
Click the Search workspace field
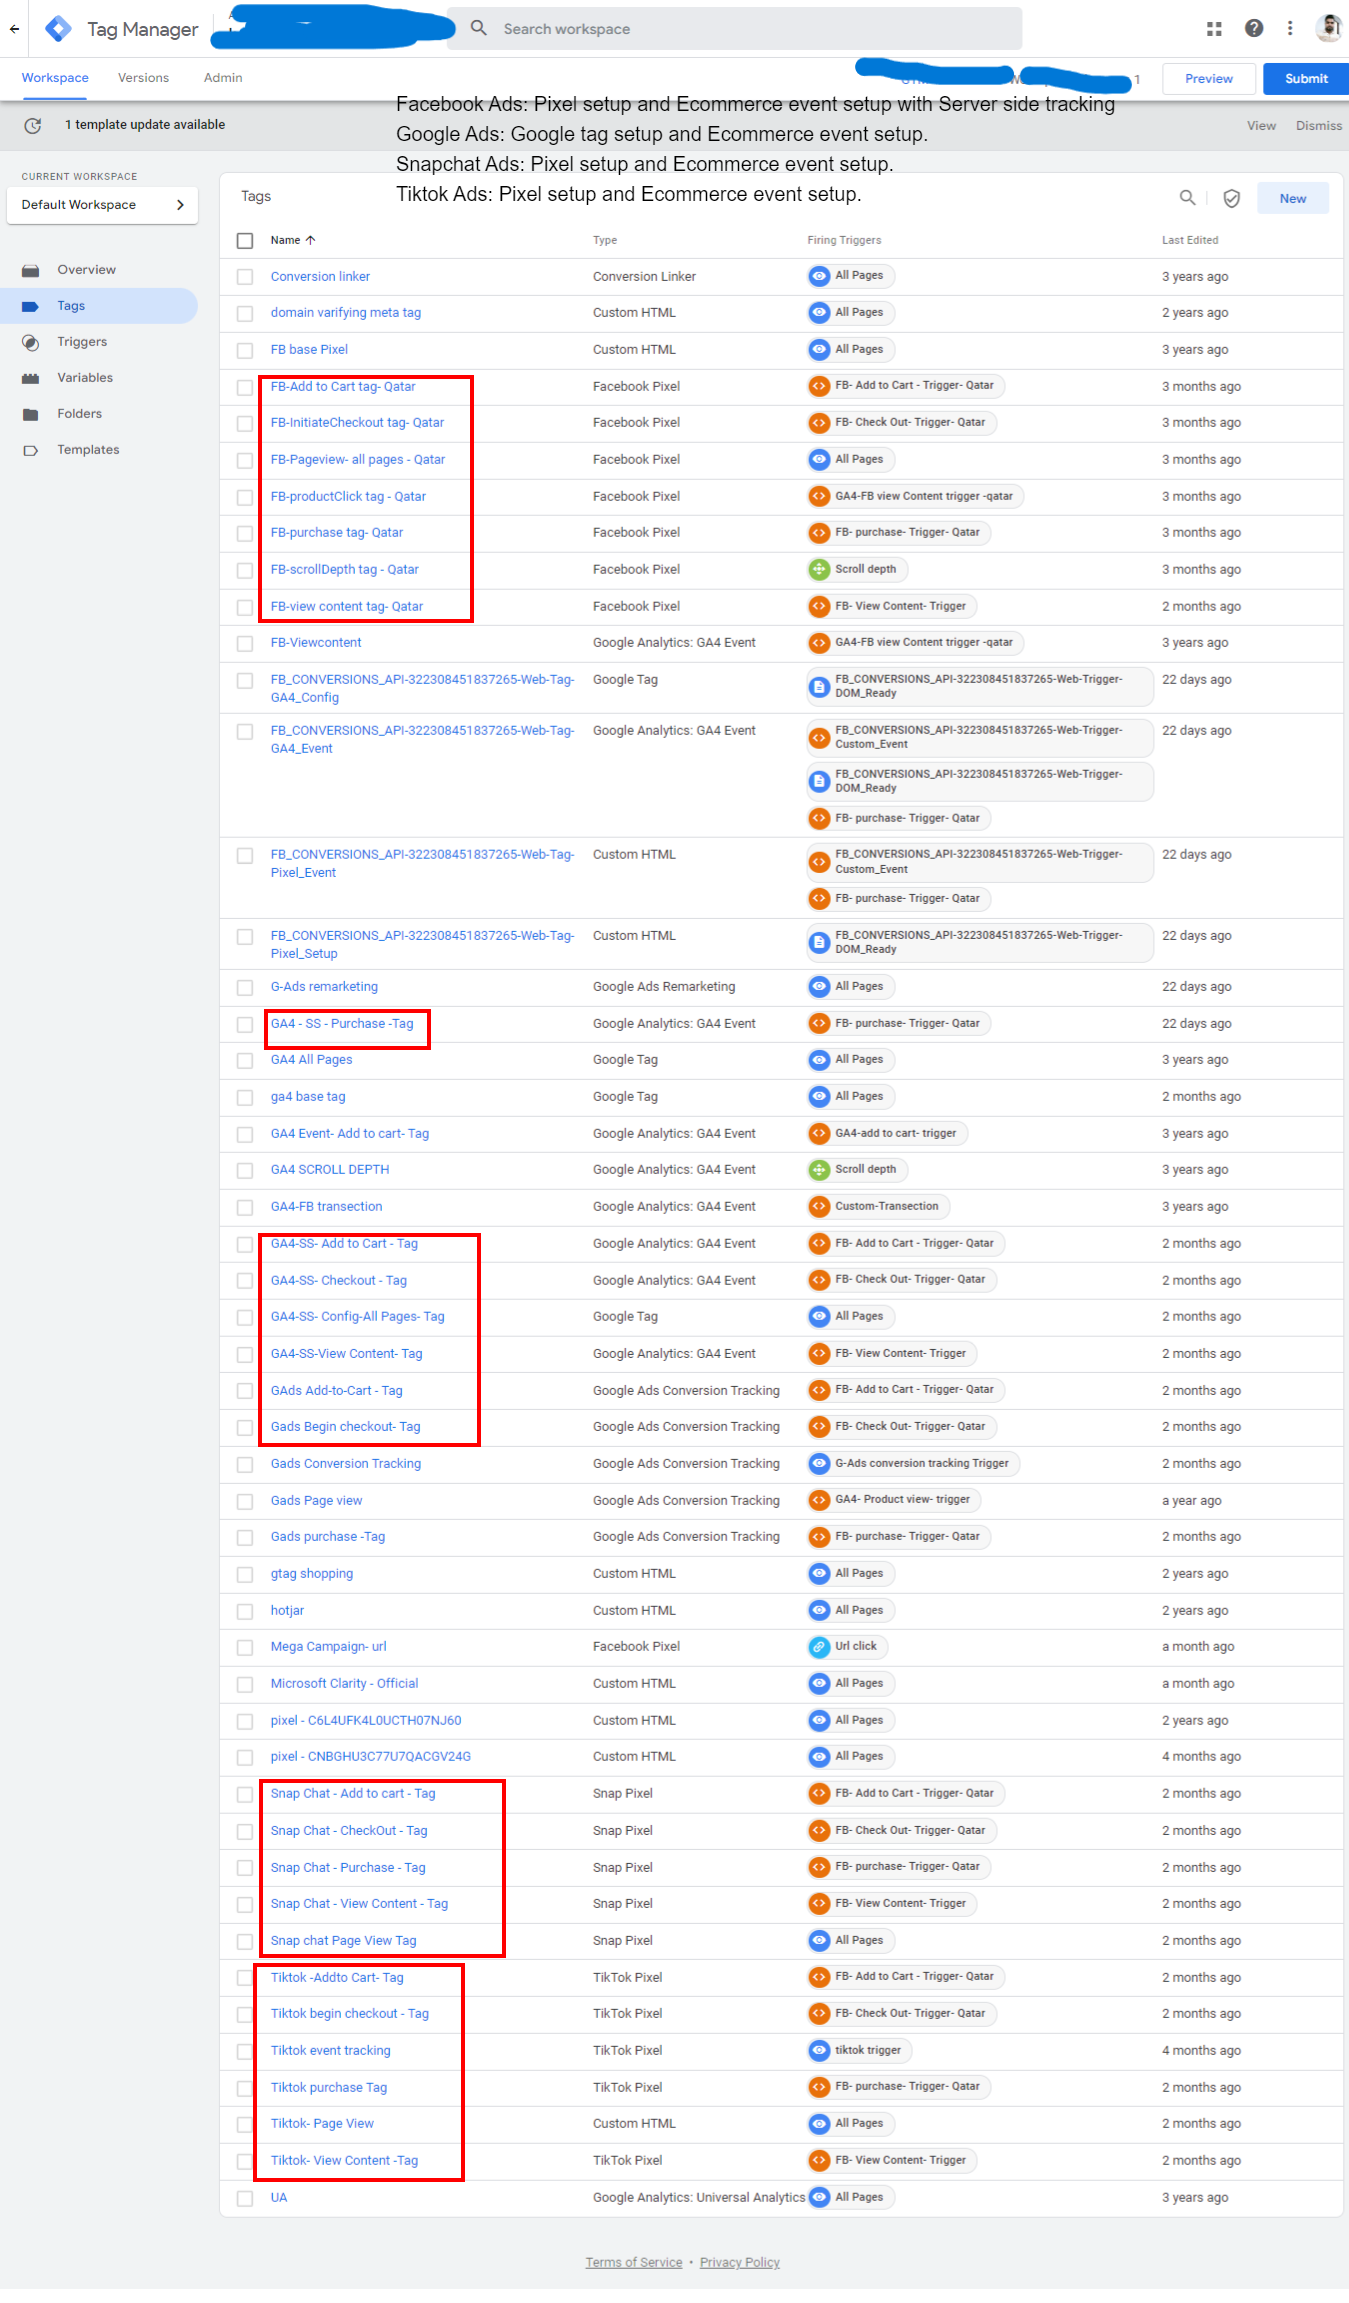point(734,29)
